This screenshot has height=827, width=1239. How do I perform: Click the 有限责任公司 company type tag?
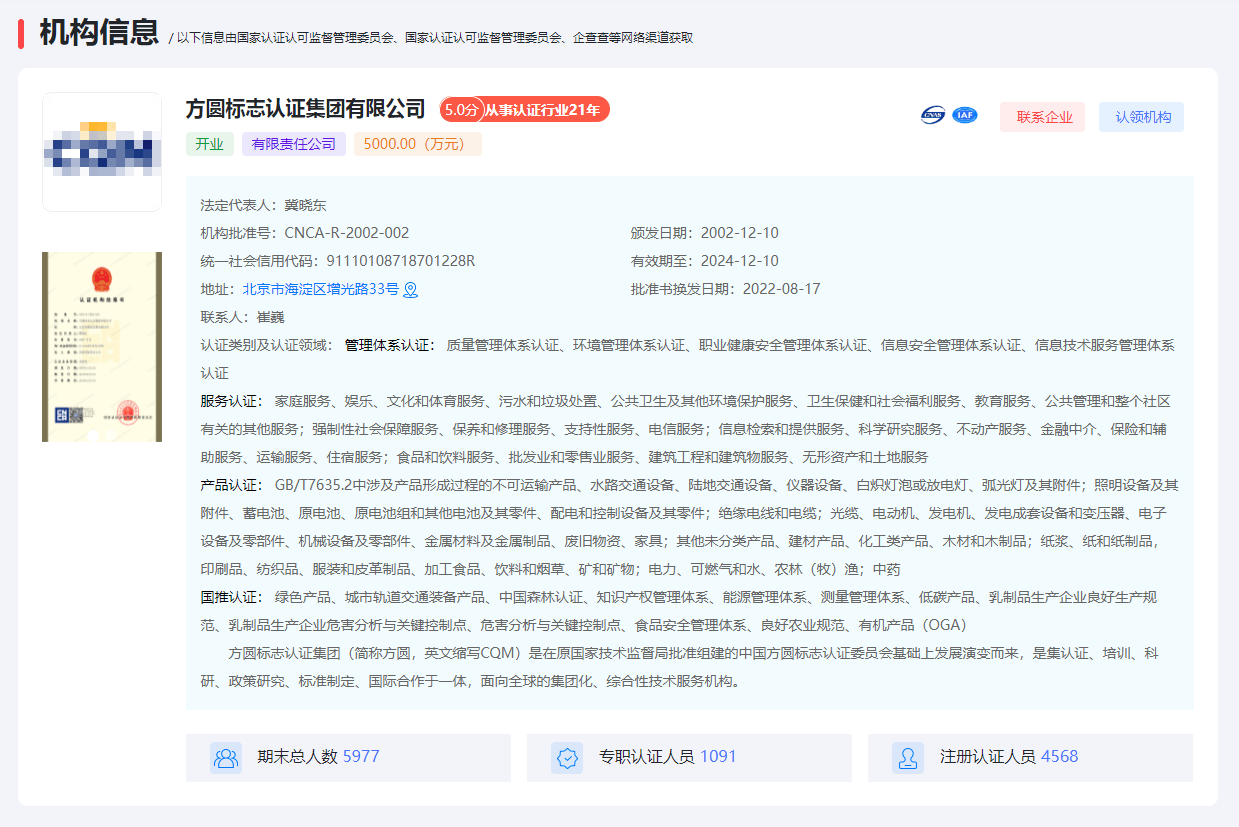[x=294, y=144]
